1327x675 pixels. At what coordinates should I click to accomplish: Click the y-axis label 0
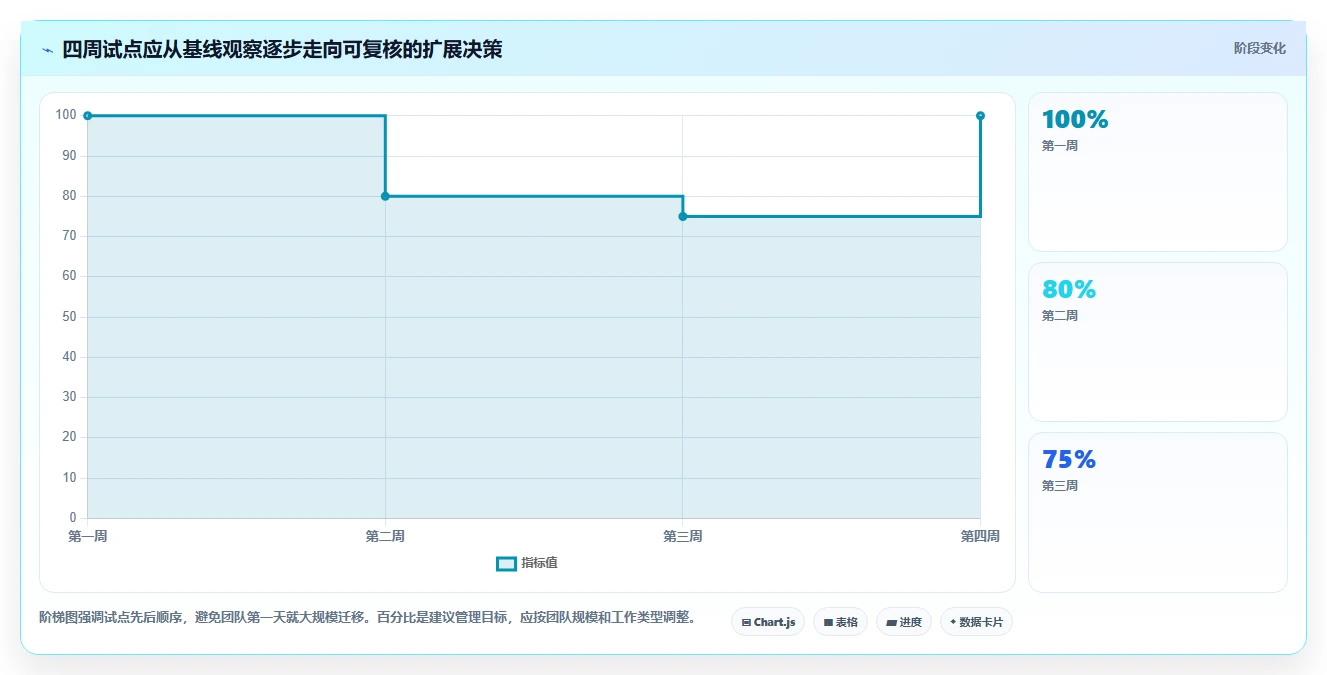pyautogui.click(x=73, y=518)
